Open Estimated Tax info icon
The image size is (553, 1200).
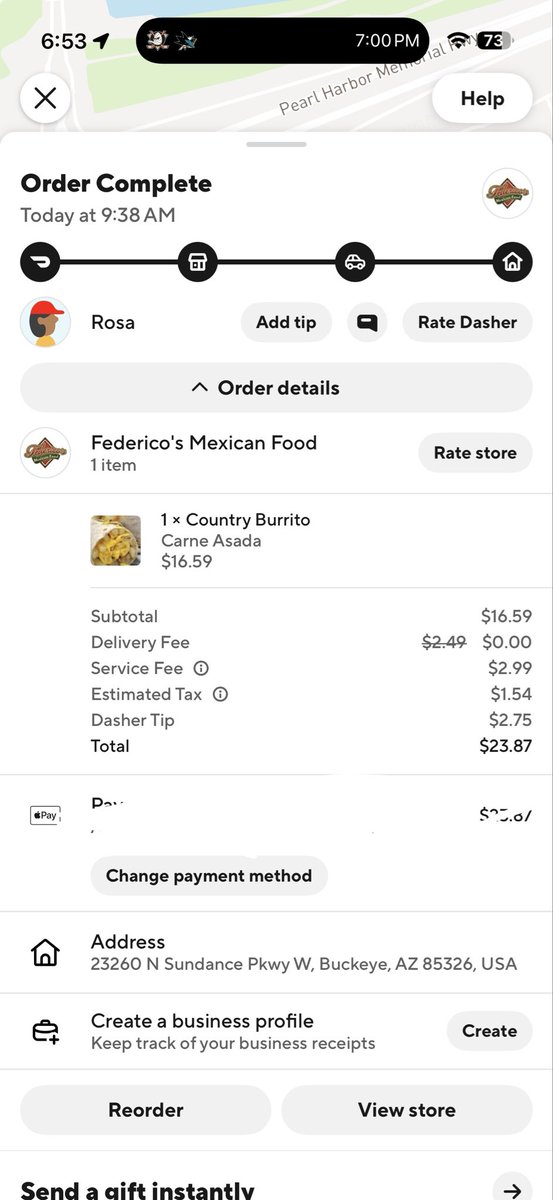coord(221,694)
